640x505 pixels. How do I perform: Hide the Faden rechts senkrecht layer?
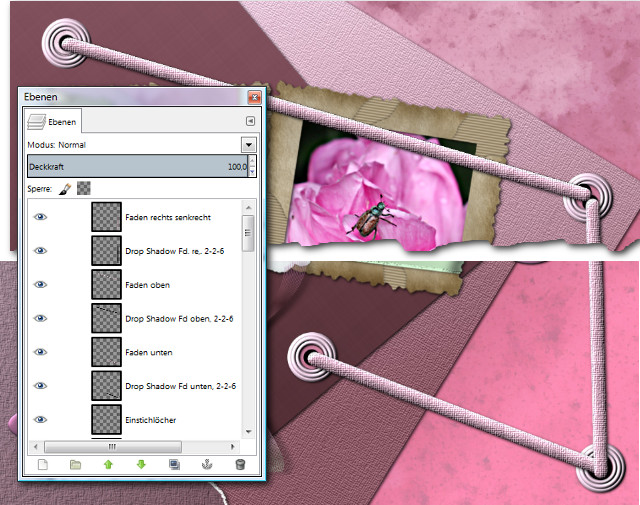[41, 217]
